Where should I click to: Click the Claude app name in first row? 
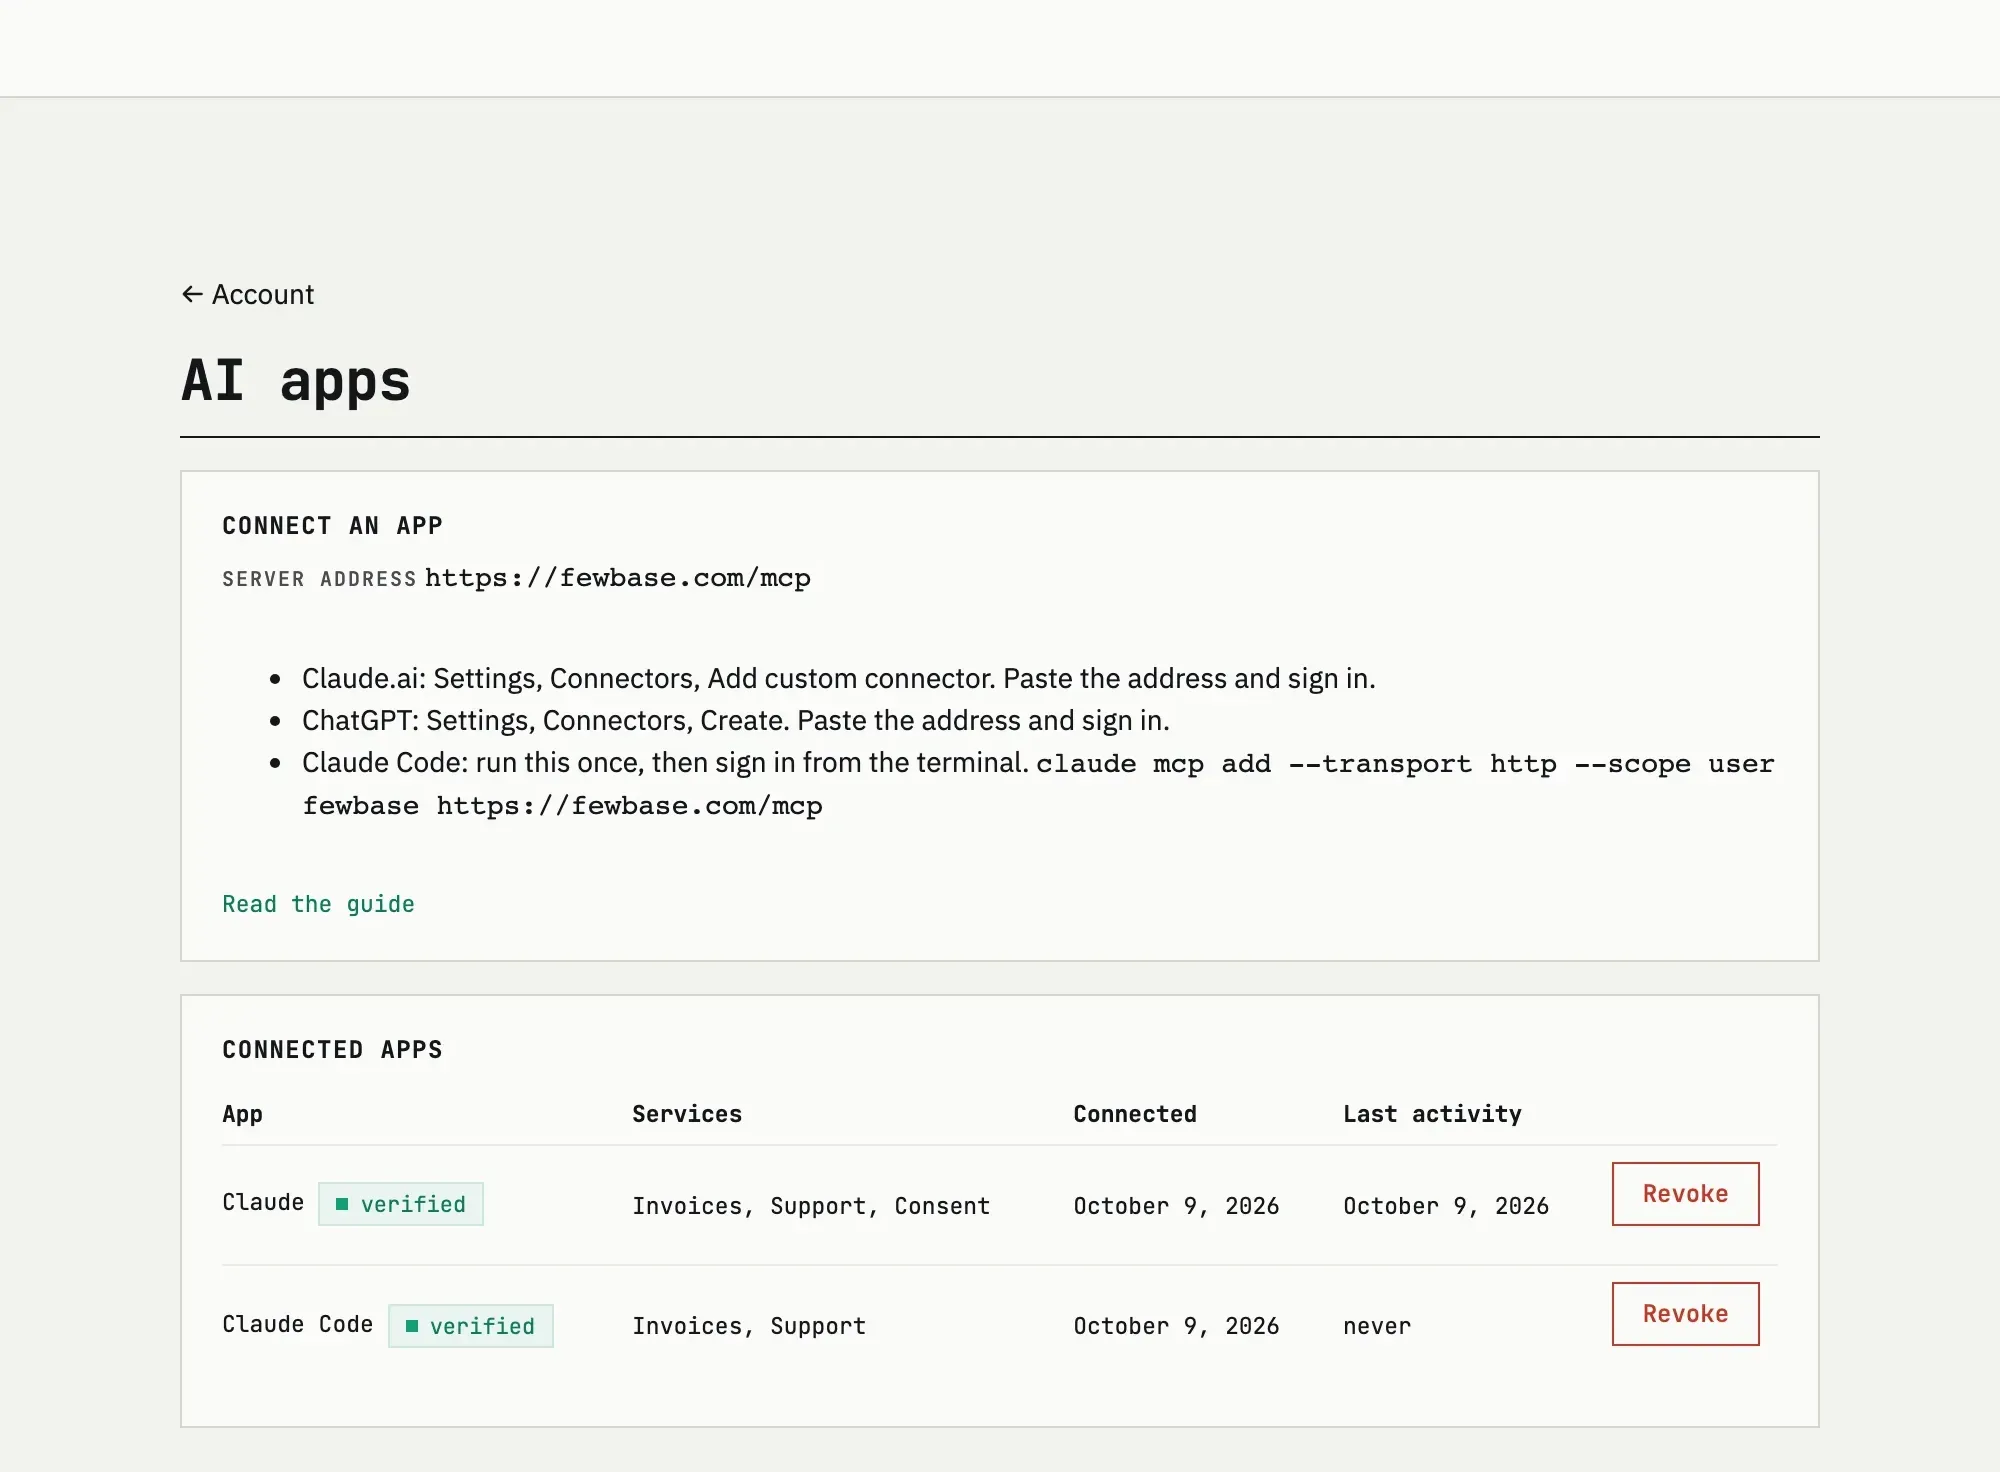263,1202
